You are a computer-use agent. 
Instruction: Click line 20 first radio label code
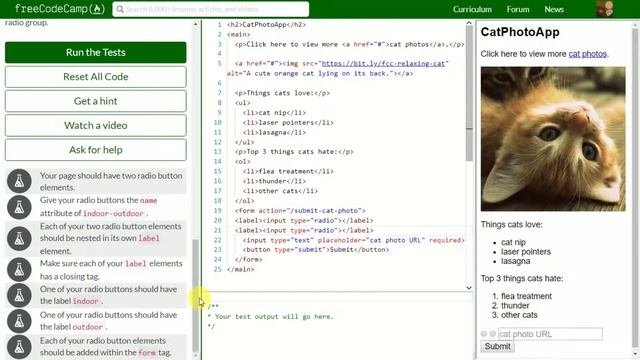(304, 220)
